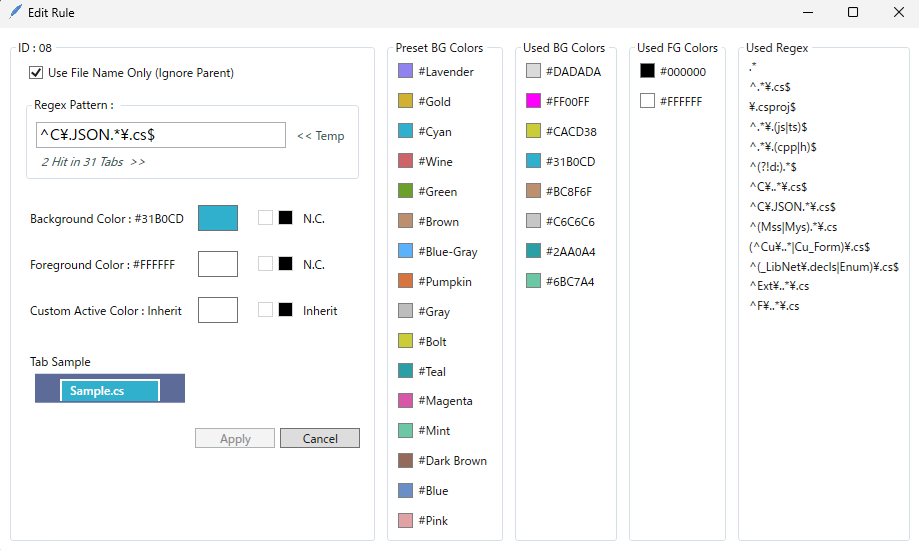Screen dimensions: 919x550
Task: Select the first used regex .*
Action: (753, 67)
